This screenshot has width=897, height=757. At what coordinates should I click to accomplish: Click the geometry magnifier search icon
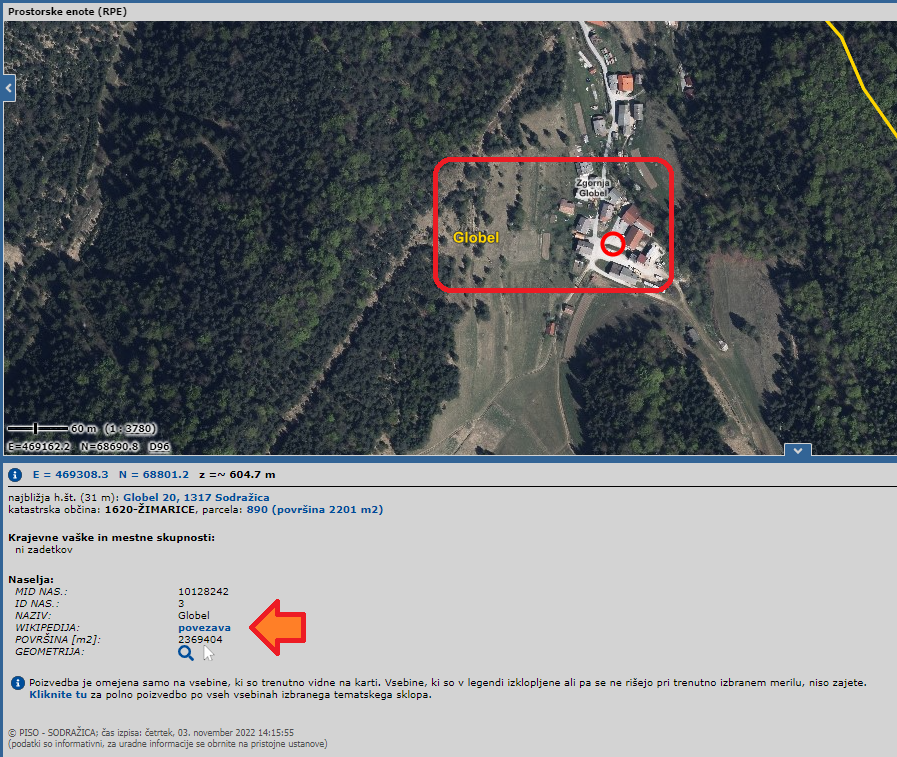click(x=185, y=653)
